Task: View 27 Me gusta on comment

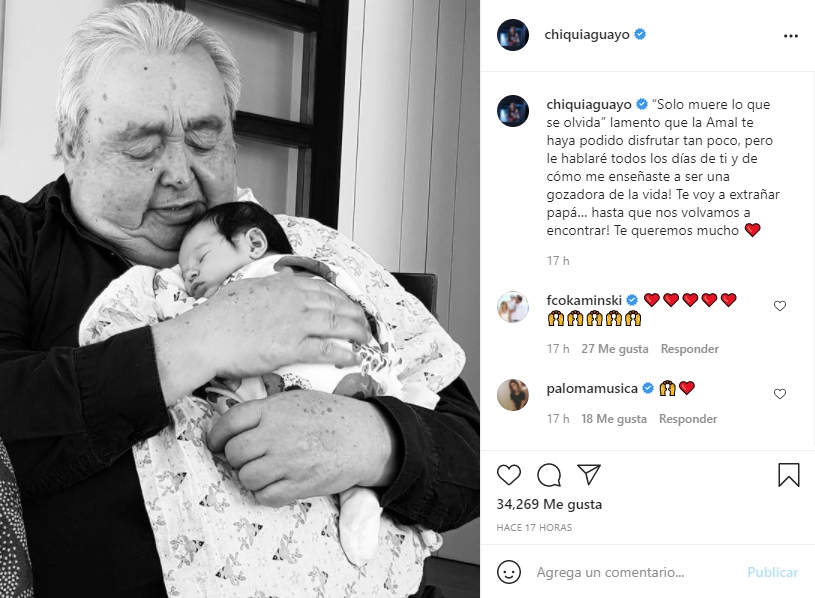Action: pyautogui.click(x=615, y=349)
